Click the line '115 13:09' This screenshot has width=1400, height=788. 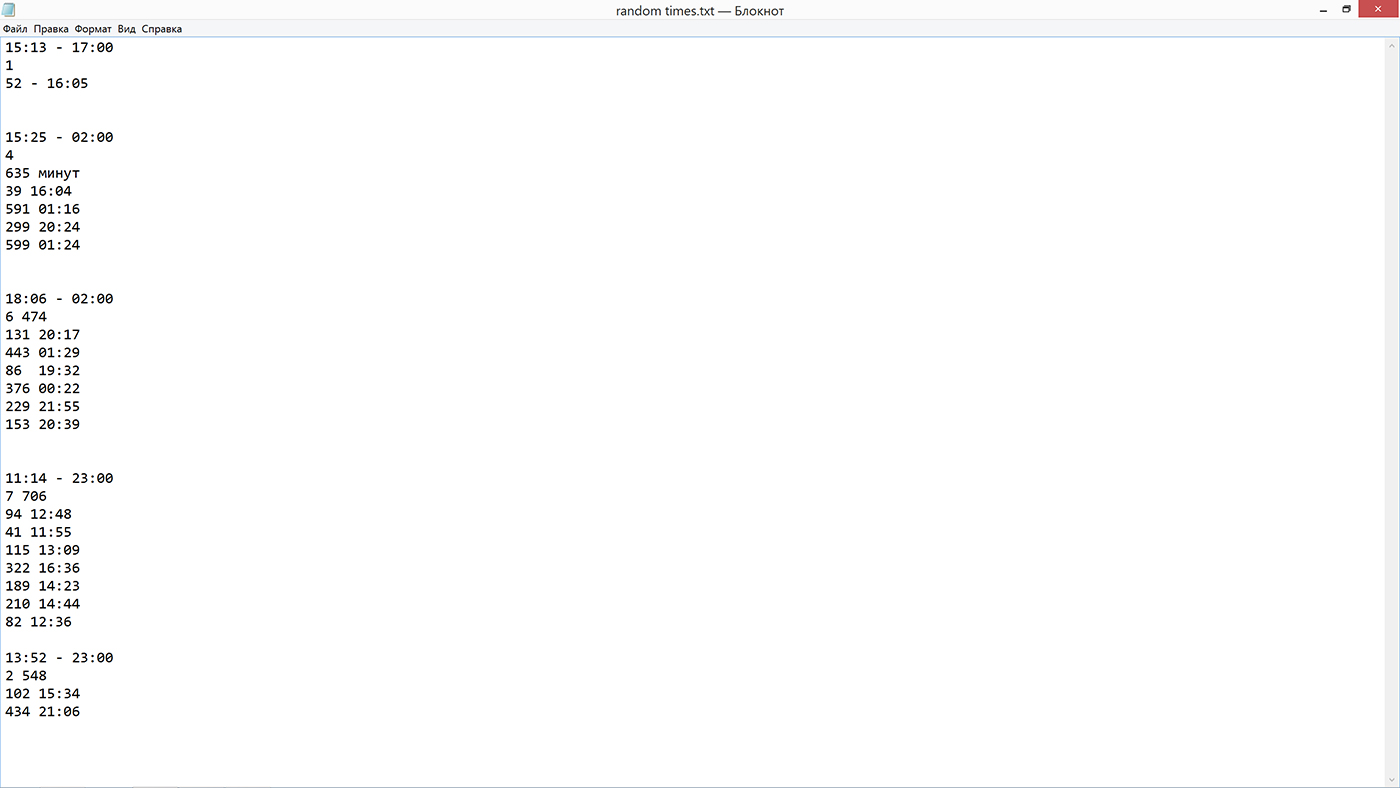pos(42,551)
